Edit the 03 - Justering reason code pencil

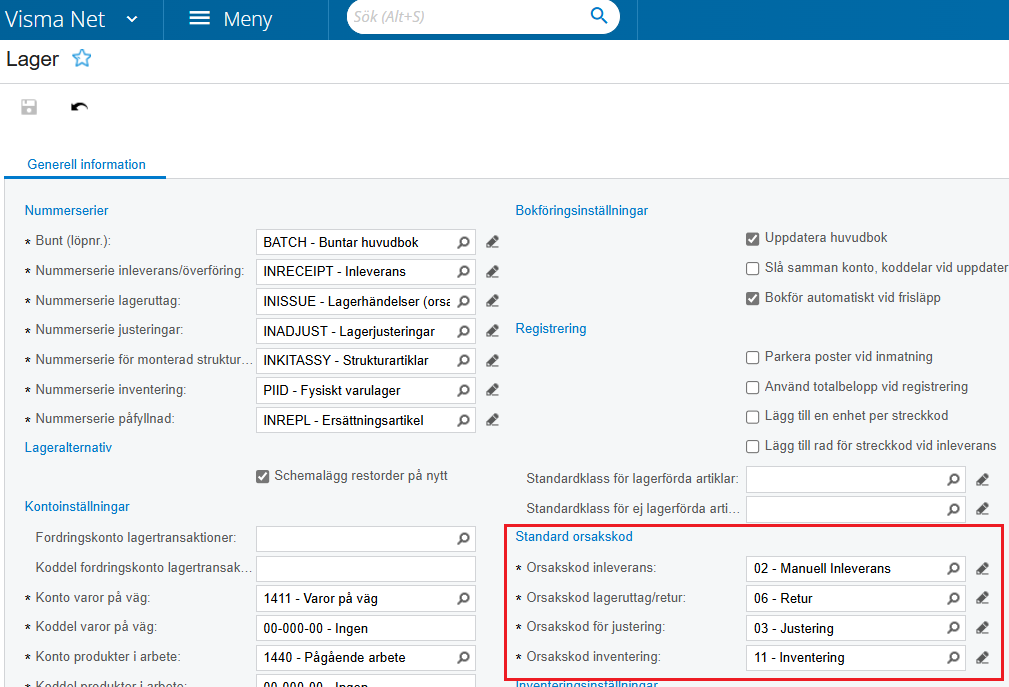point(982,628)
